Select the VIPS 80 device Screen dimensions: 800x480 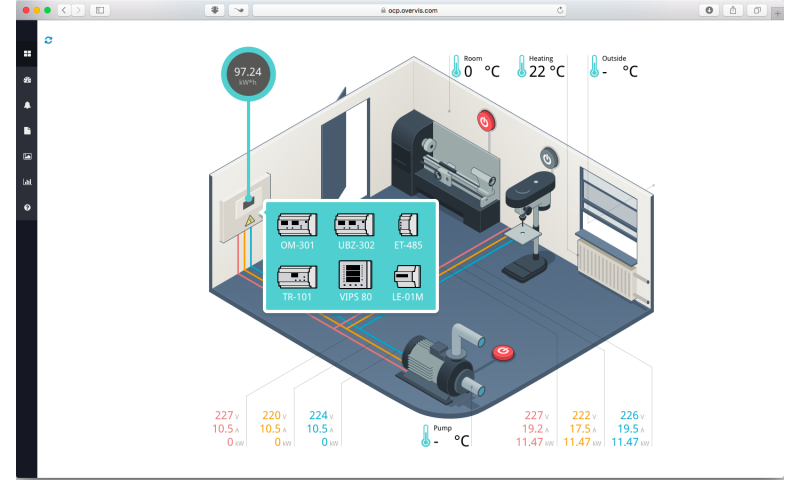coord(354,281)
